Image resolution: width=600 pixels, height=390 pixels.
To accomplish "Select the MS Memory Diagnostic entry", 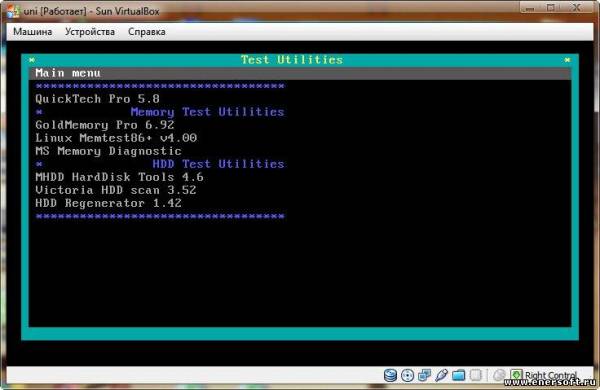I will (x=108, y=151).
